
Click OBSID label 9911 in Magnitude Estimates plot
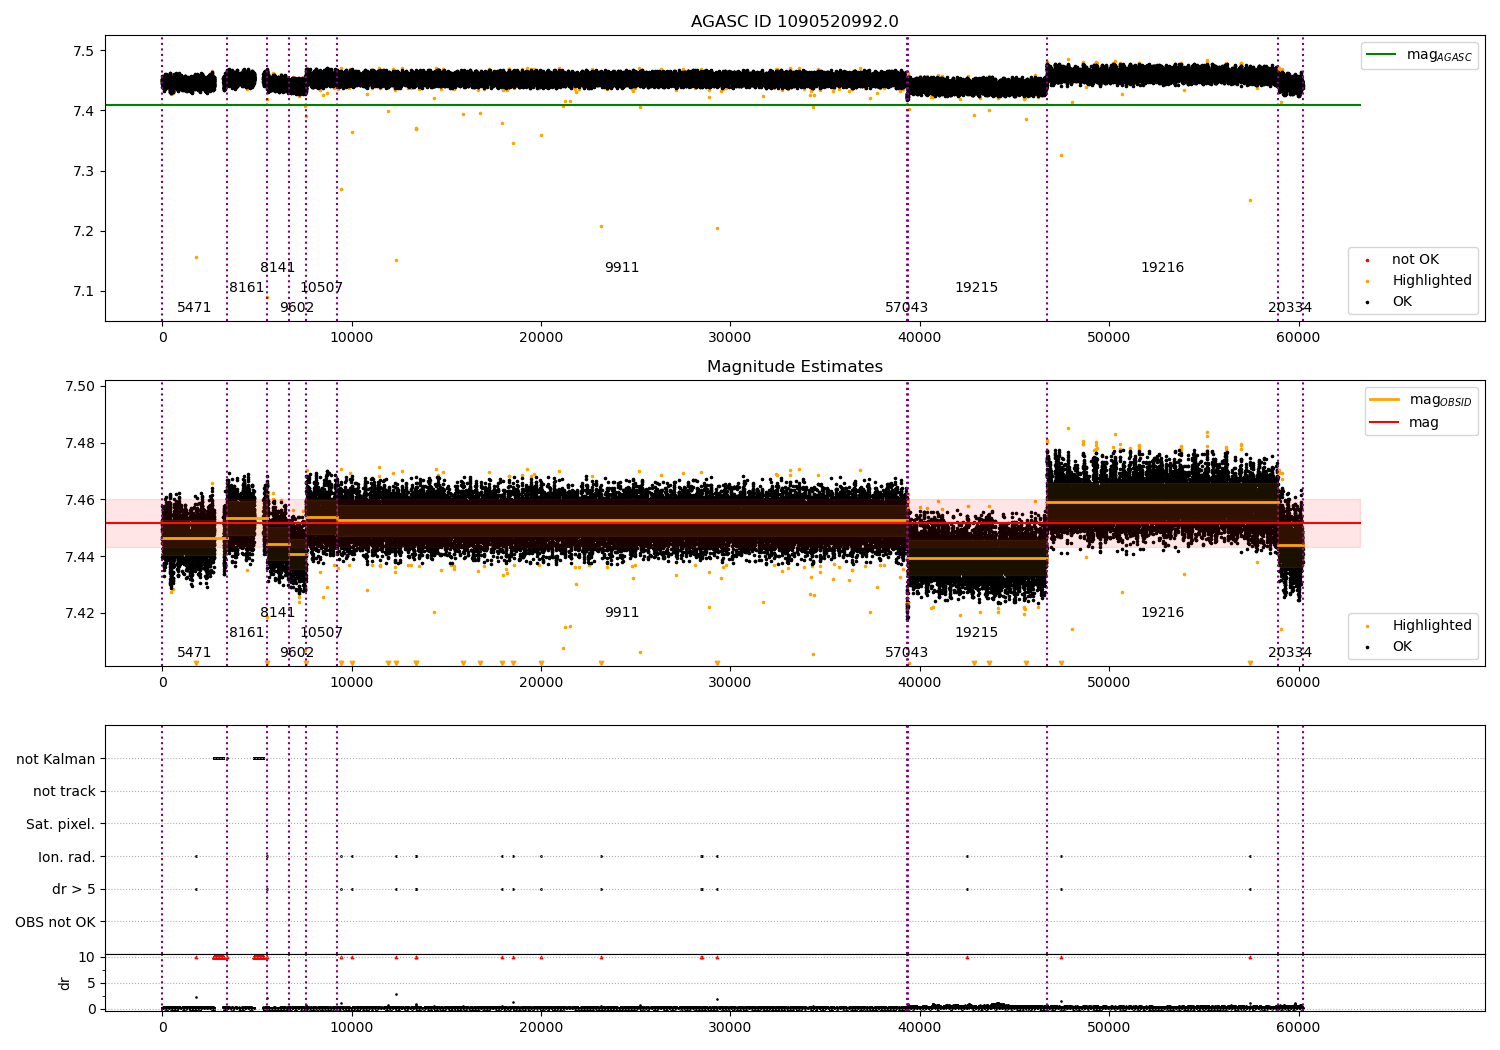click(x=621, y=613)
